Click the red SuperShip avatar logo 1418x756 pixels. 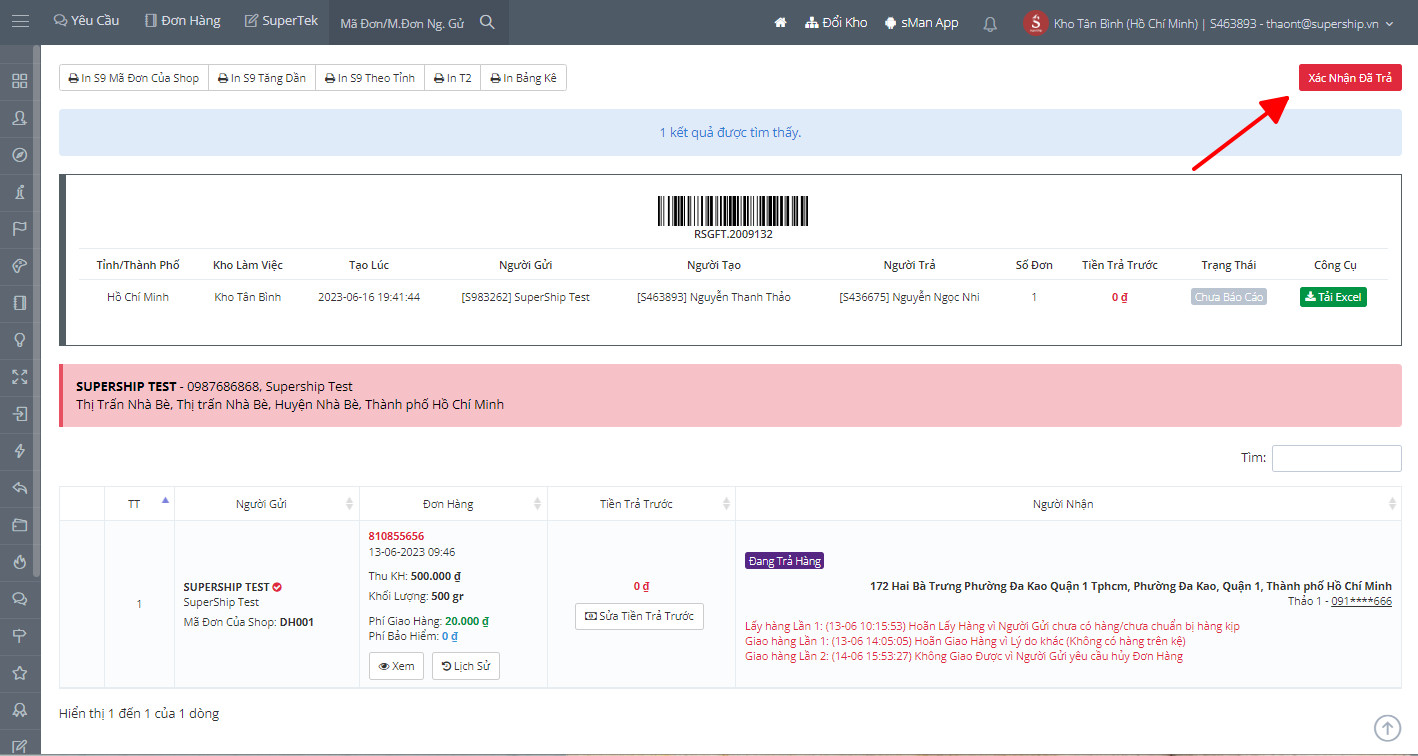[x=1036, y=23]
